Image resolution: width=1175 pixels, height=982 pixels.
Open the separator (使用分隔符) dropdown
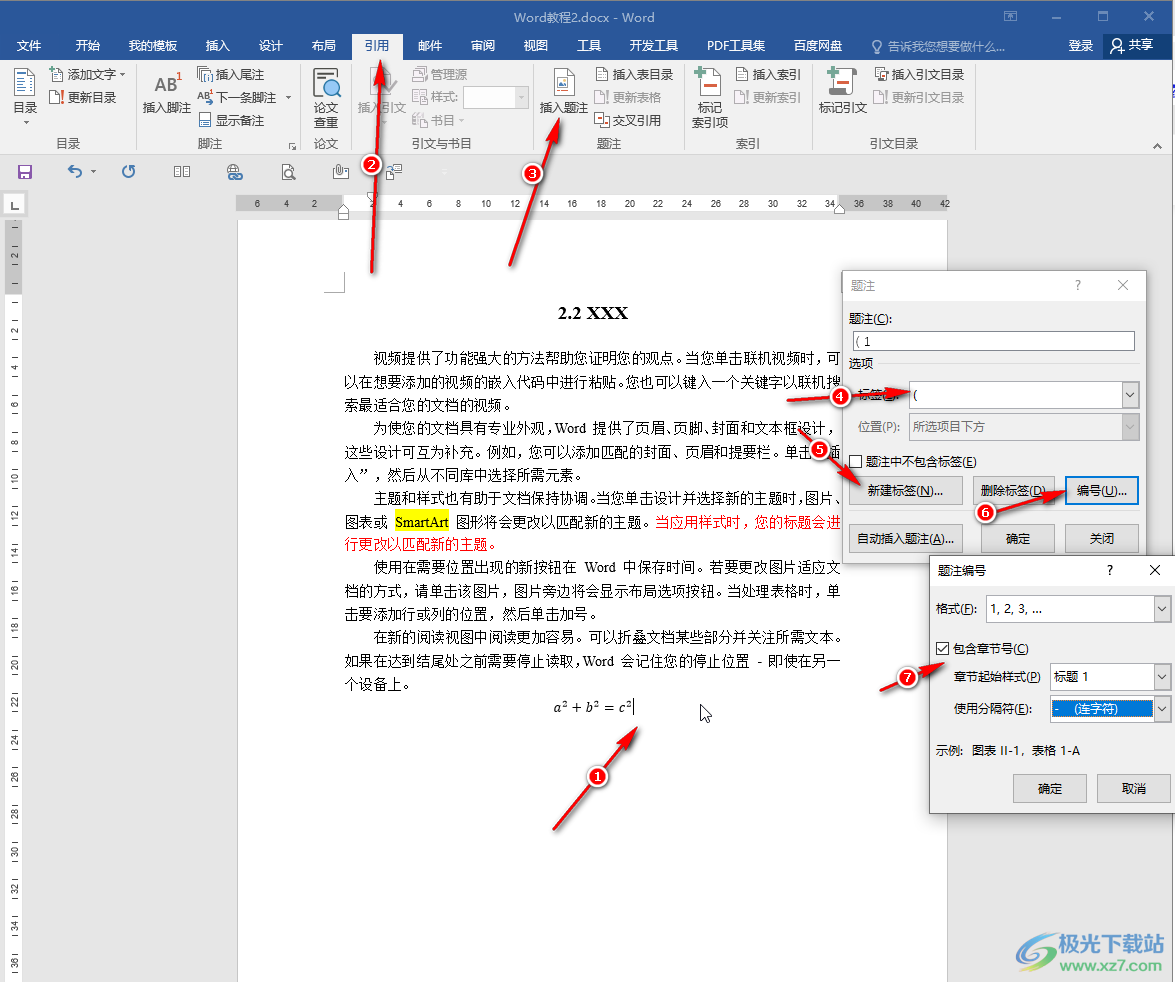tap(1162, 708)
